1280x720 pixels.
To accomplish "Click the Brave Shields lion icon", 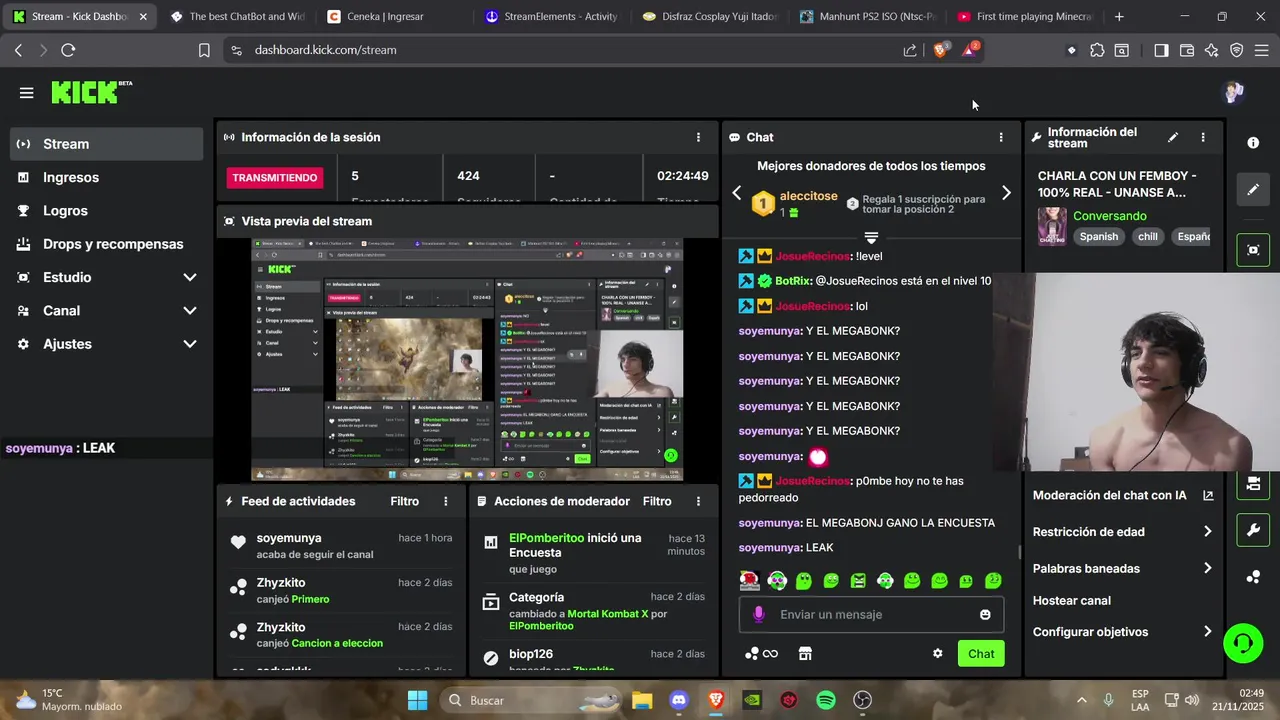I will pyautogui.click(x=940, y=50).
